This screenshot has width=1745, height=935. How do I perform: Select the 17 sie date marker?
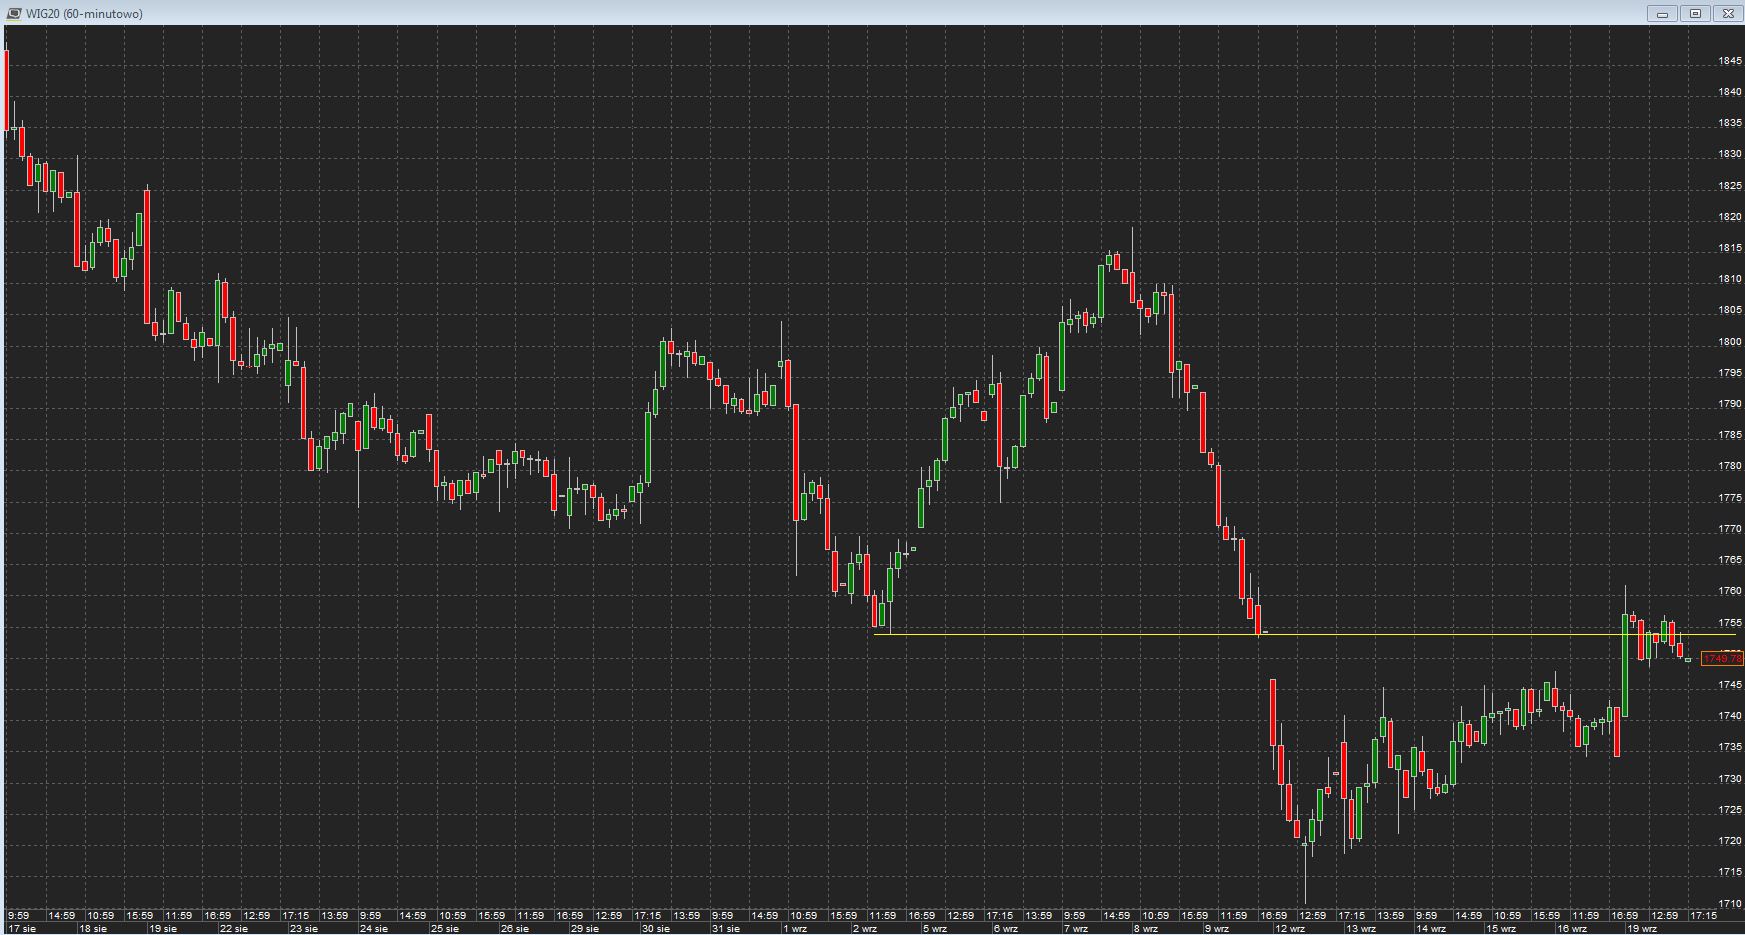click(x=22, y=929)
